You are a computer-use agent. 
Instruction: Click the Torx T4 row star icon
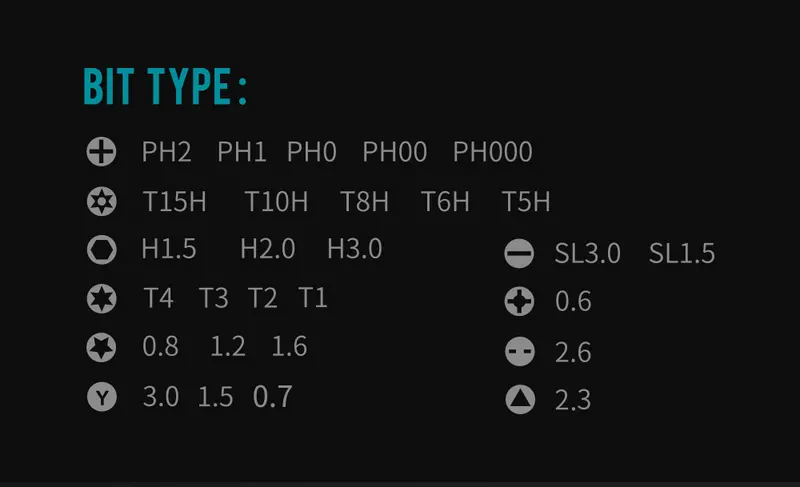[101, 298]
